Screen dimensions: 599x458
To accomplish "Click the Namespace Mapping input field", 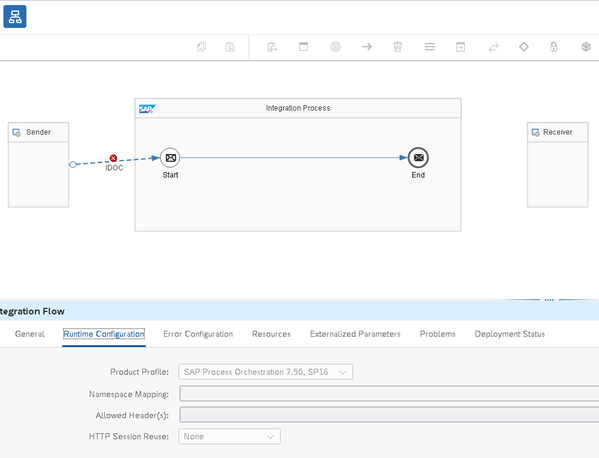I will point(389,393).
